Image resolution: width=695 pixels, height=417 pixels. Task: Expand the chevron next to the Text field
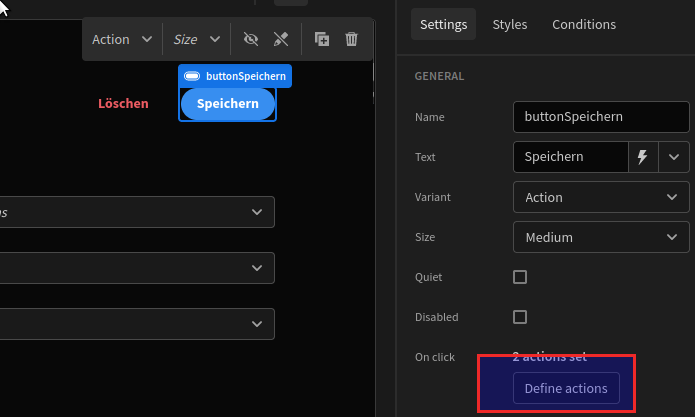674,157
